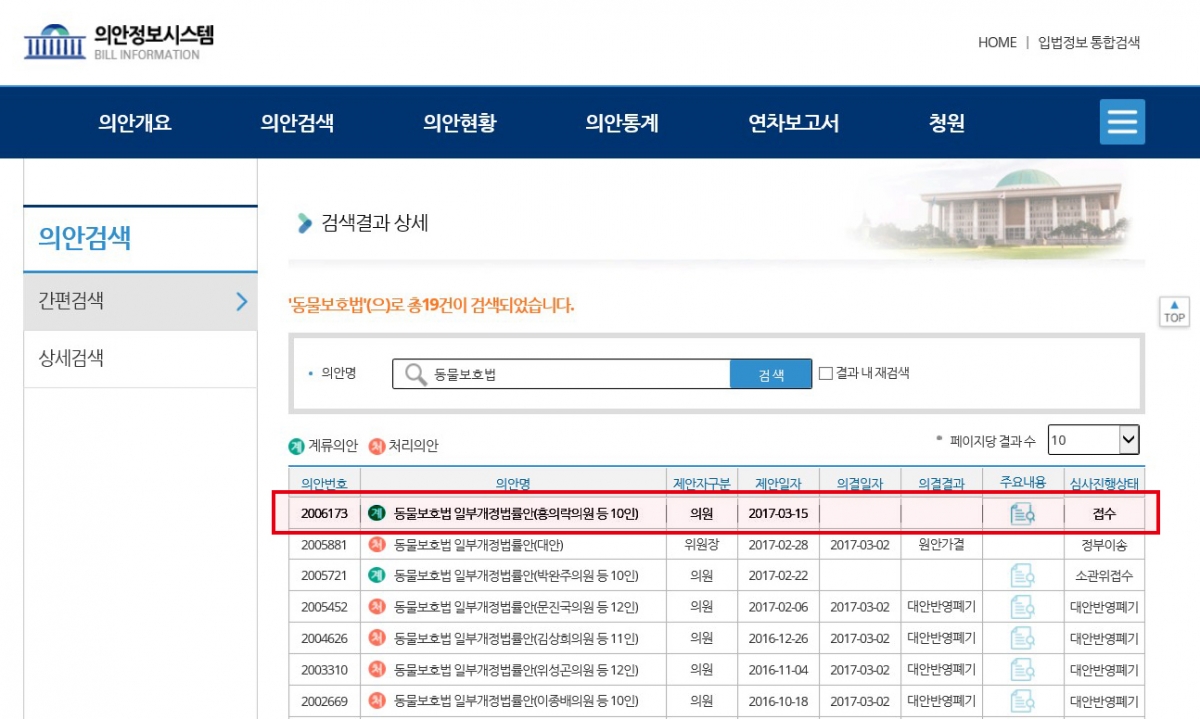Screen dimensions: 1200x719
Task: Click the 의안번호 column header
Action: 324,483
